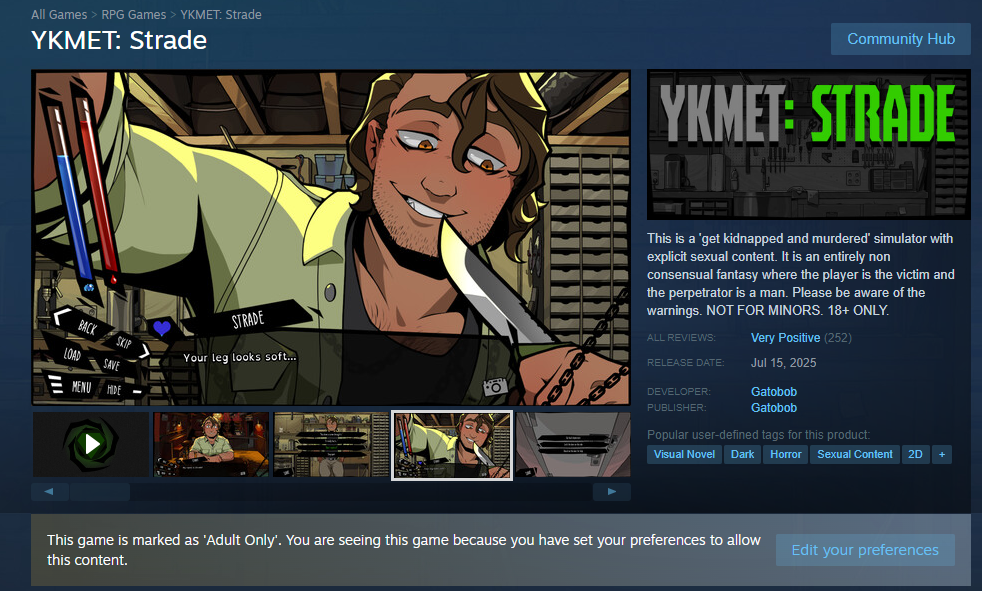
Task: Open the All Games breadcrumb
Action: point(59,14)
